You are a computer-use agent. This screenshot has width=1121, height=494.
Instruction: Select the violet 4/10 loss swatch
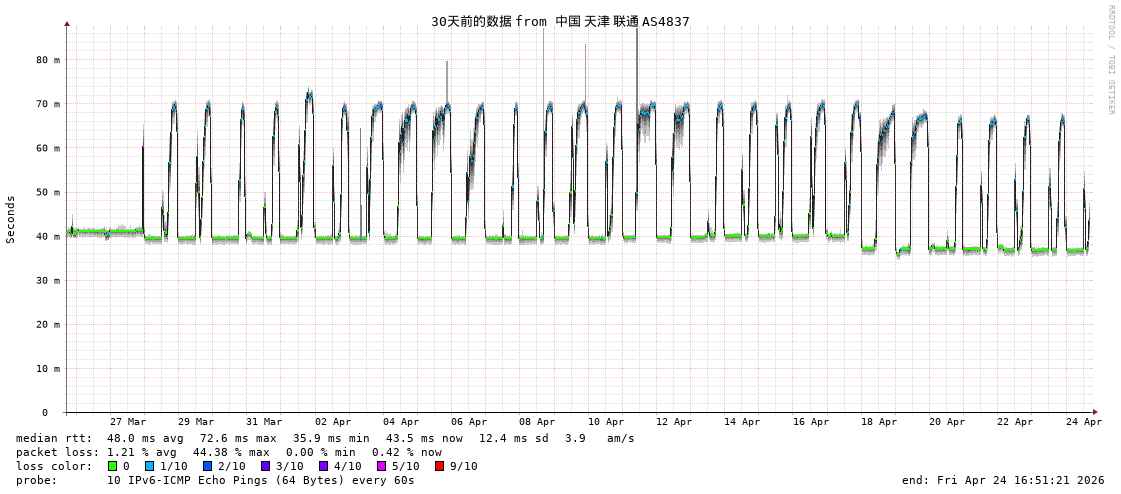[323, 466]
